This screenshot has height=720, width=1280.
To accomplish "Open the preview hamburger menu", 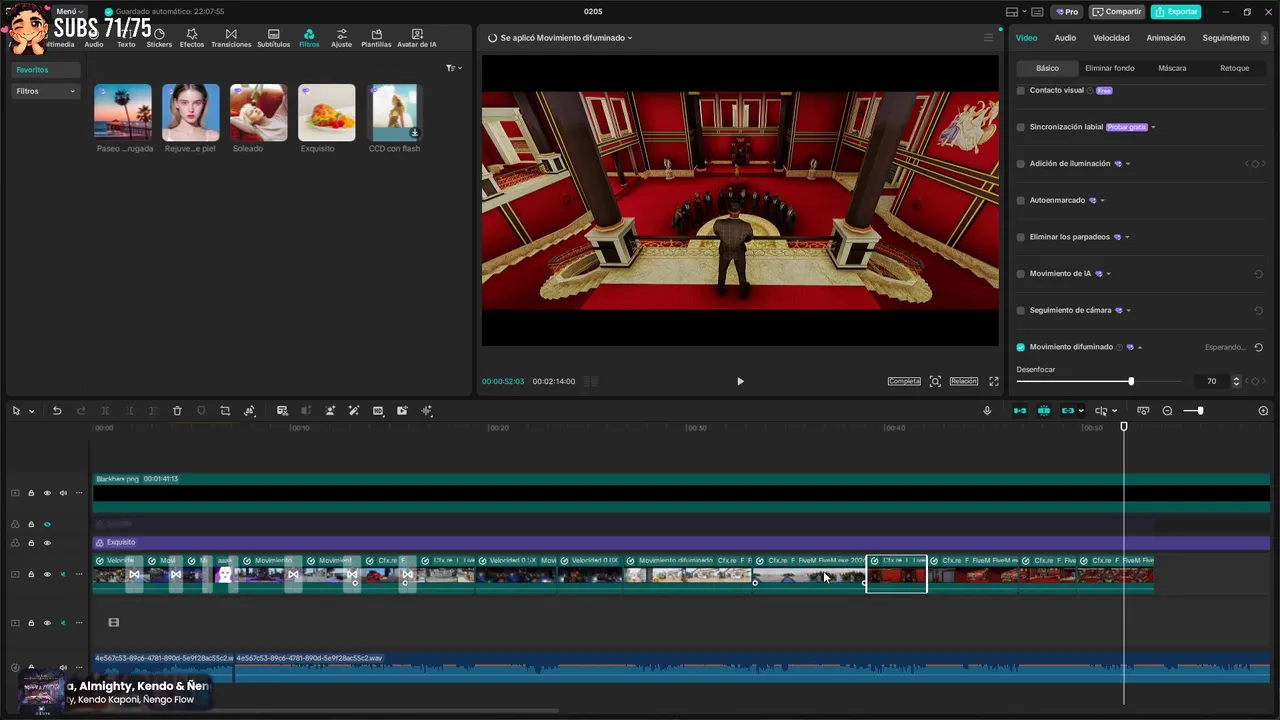I will tap(988, 38).
